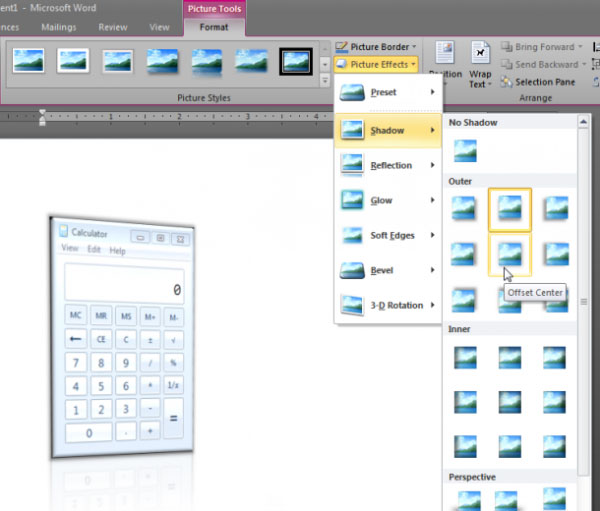Viewport: 600px width, 511px height.
Task: Apply the third Perspective shadow option
Action: pos(554,499)
